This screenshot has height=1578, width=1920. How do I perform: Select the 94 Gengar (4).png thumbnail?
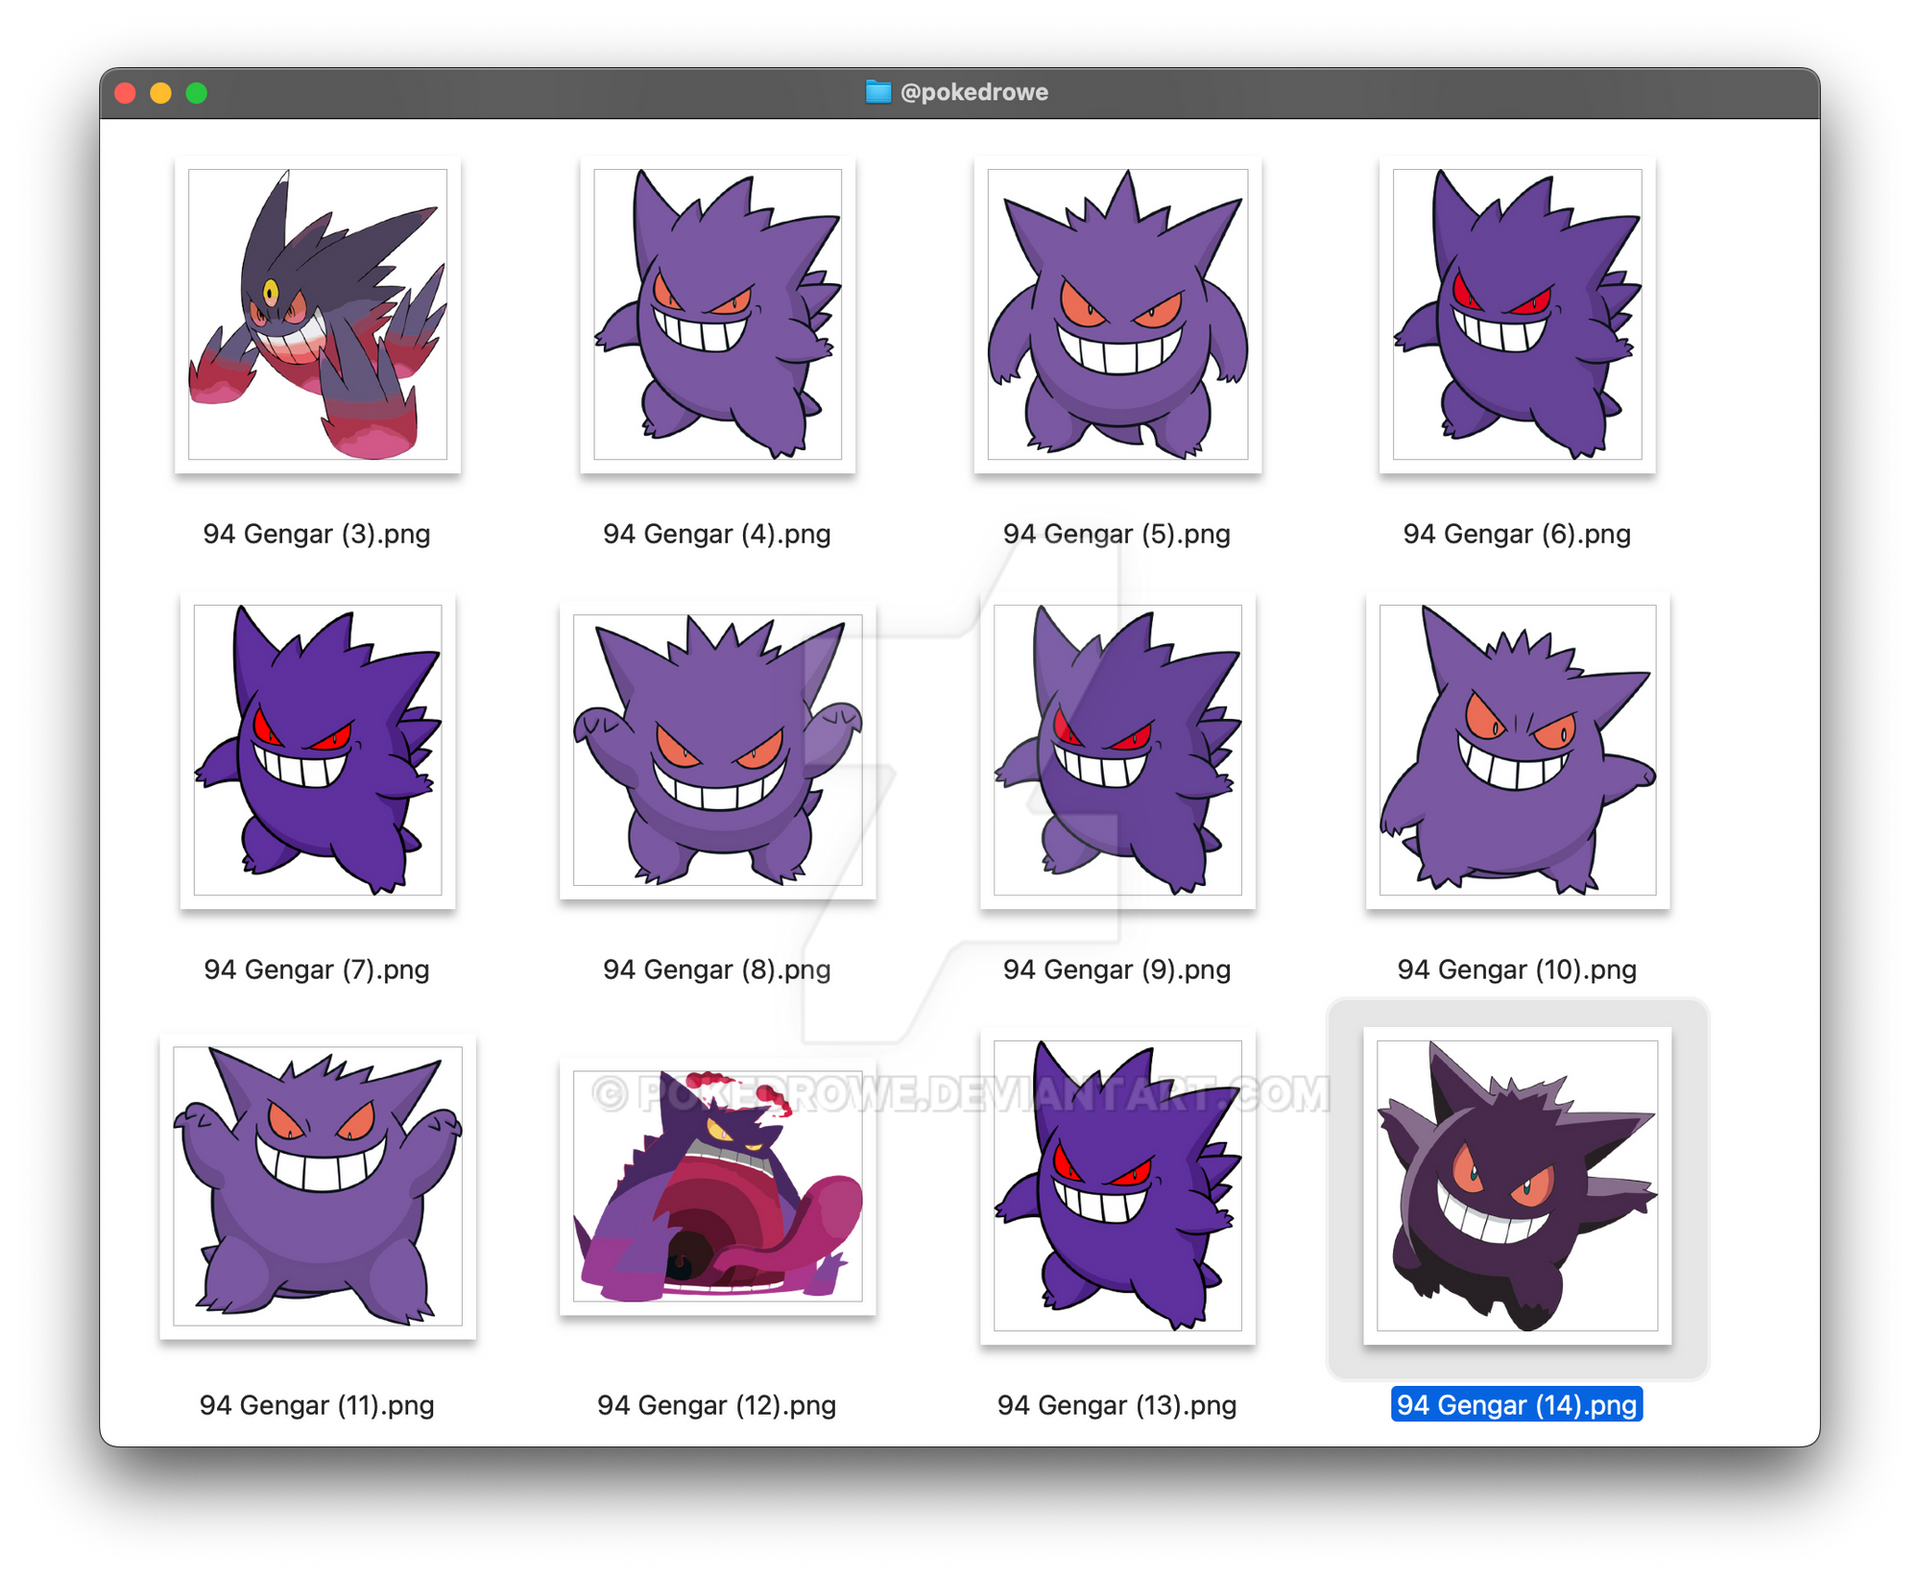pyautogui.click(x=717, y=314)
